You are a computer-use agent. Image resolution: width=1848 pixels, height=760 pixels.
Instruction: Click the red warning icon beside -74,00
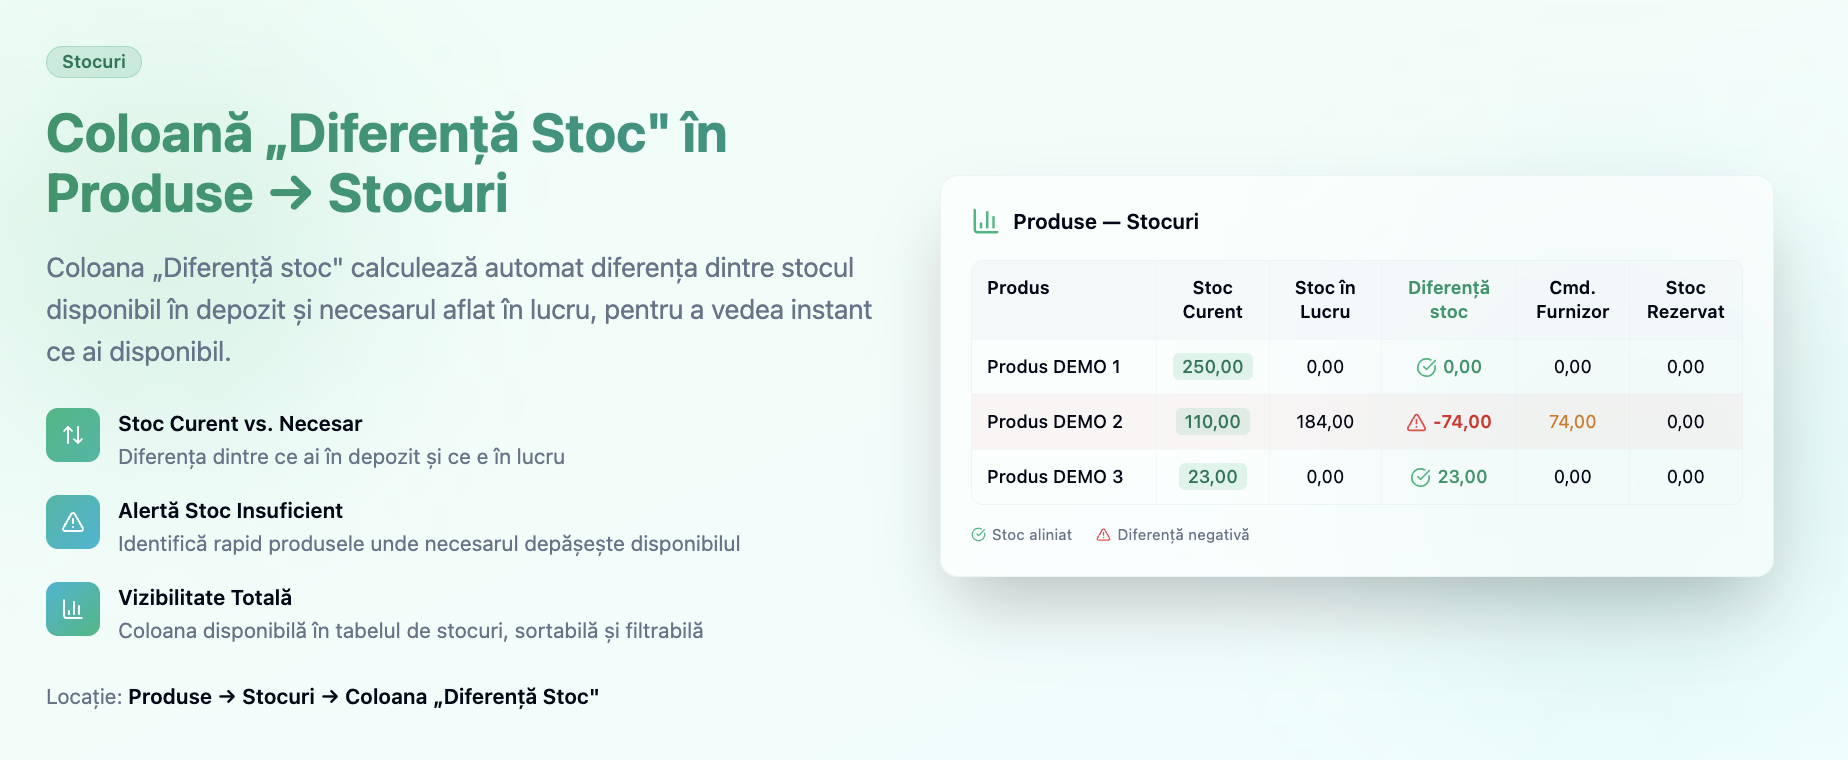(x=1416, y=423)
